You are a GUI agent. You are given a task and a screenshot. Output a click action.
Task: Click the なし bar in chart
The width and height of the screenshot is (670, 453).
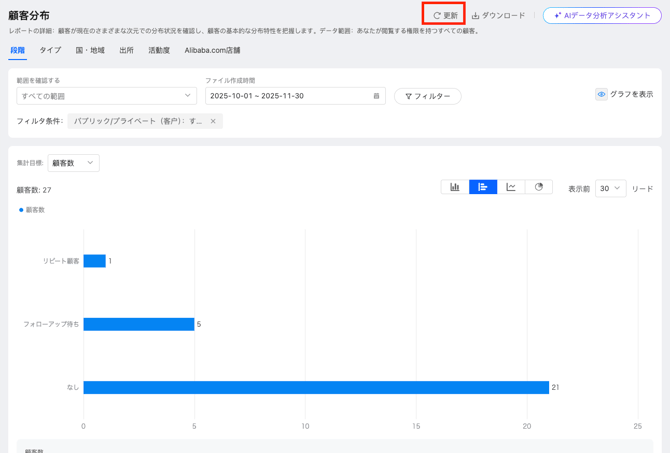click(x=316, y=387)
